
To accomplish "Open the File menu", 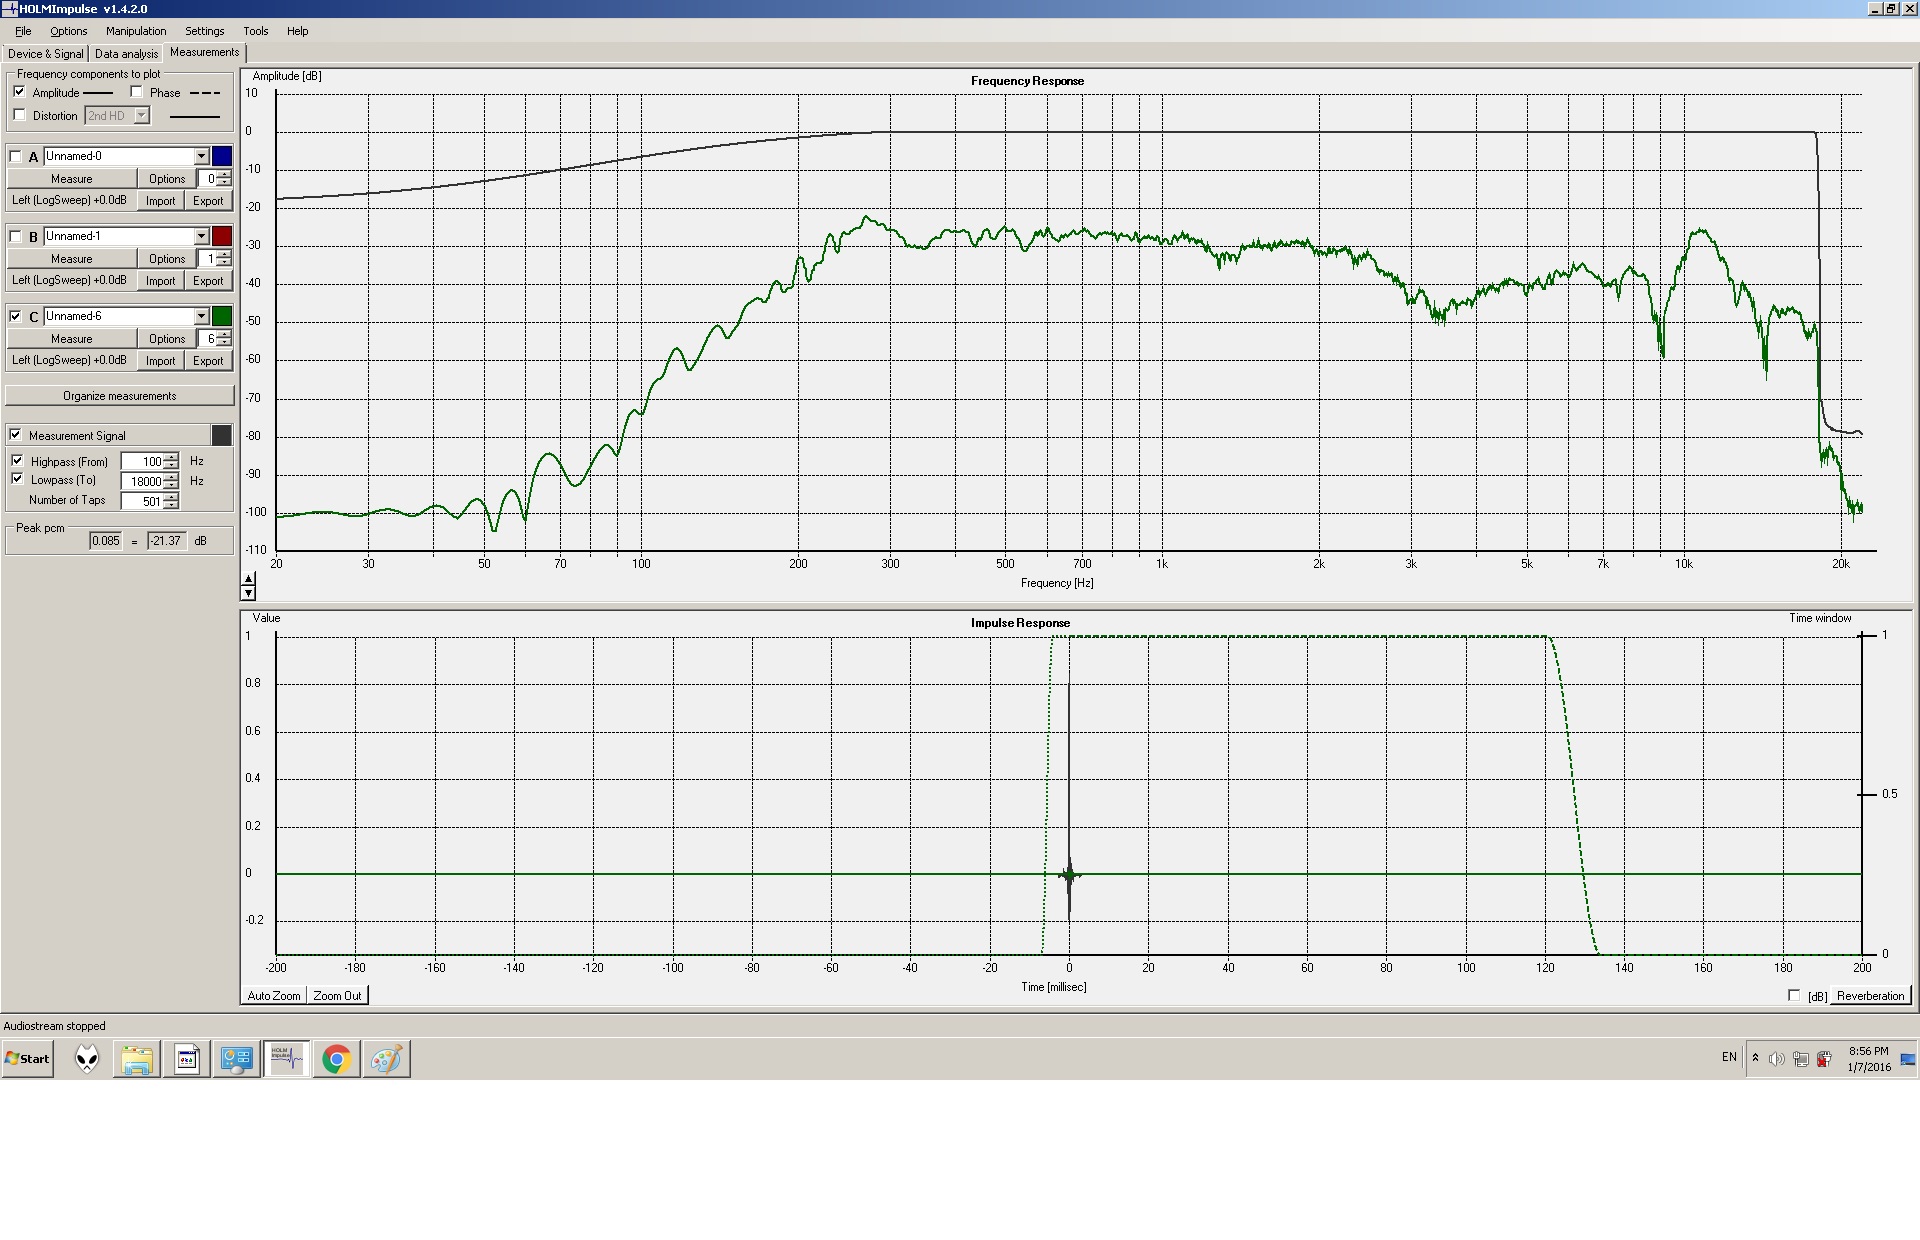I will coord(23,31).
